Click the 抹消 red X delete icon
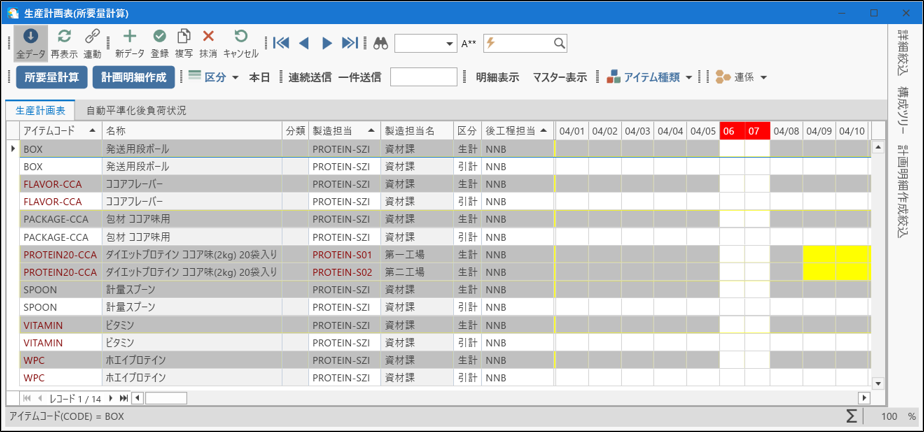Viewport: 924px width, 432px height. pos(208,37)
